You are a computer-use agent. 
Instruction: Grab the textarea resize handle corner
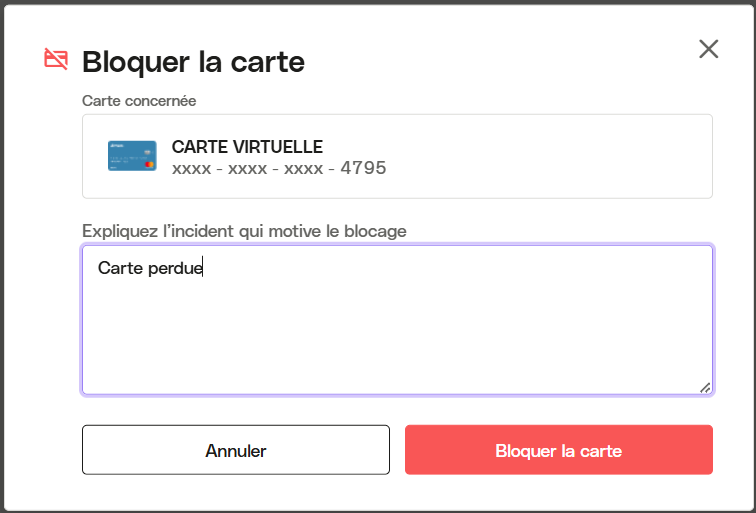705,388
